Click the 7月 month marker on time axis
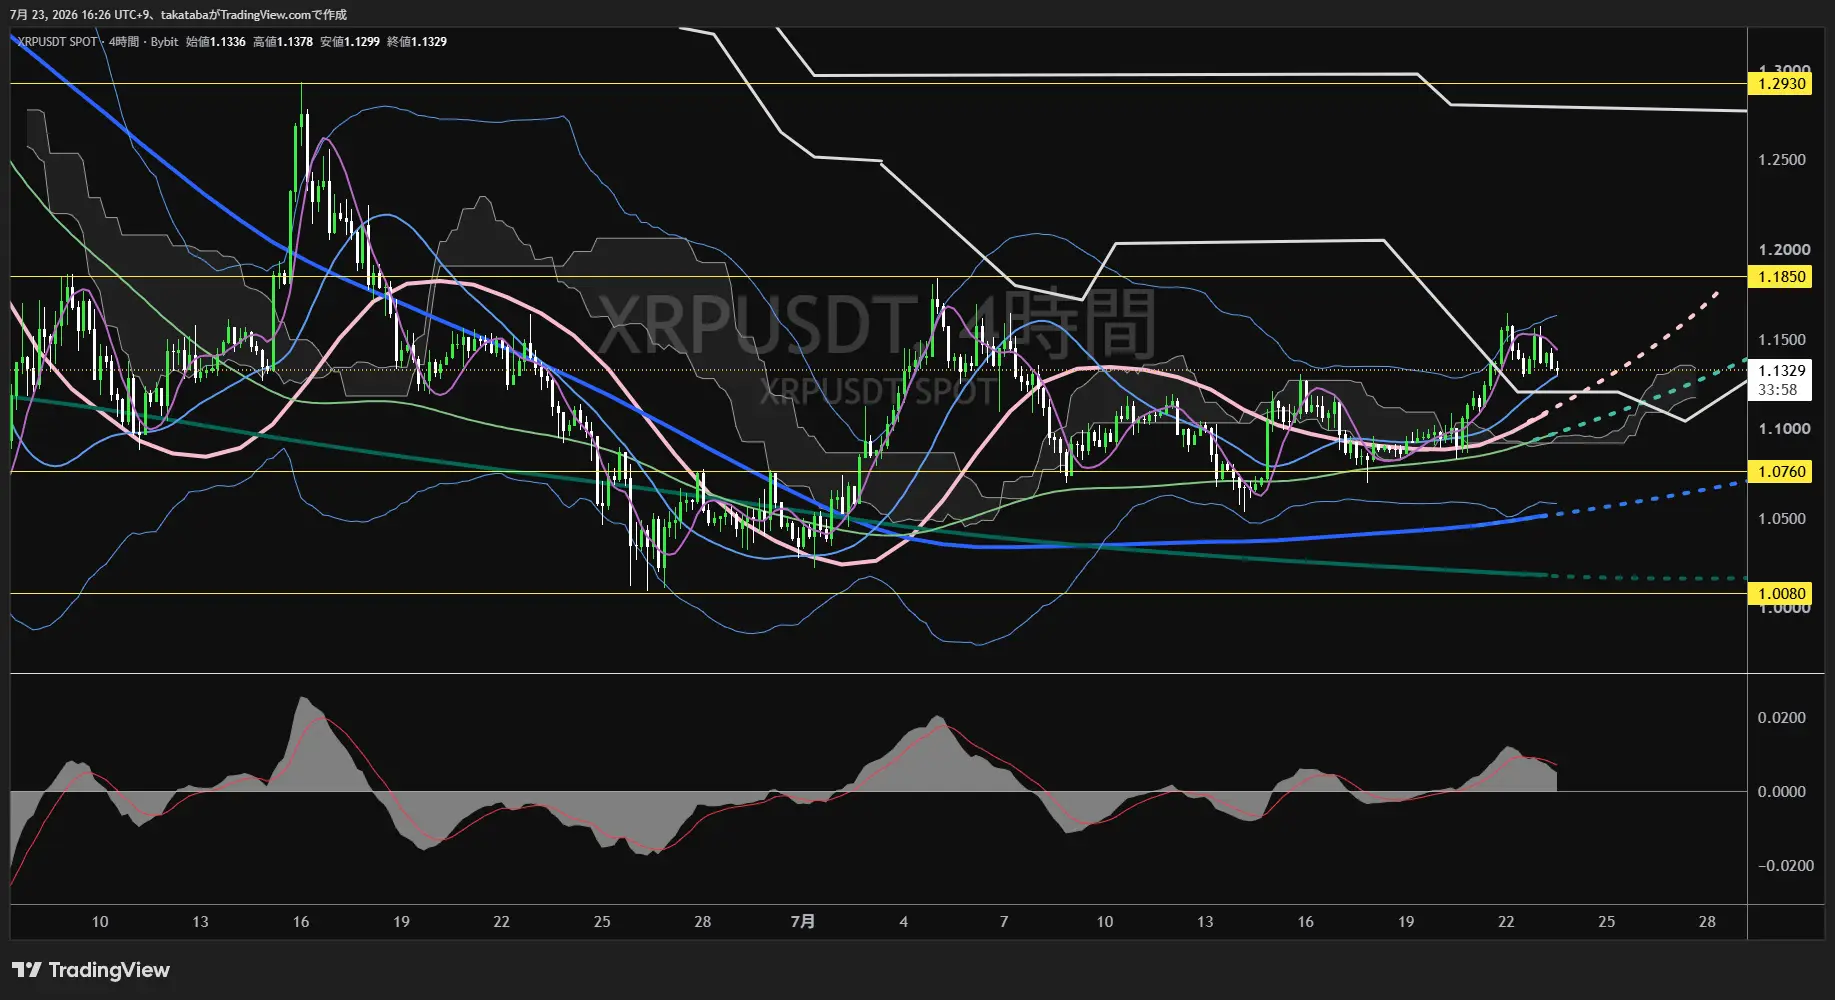Screen dimensions: 1835x1000 coord(803,922)
